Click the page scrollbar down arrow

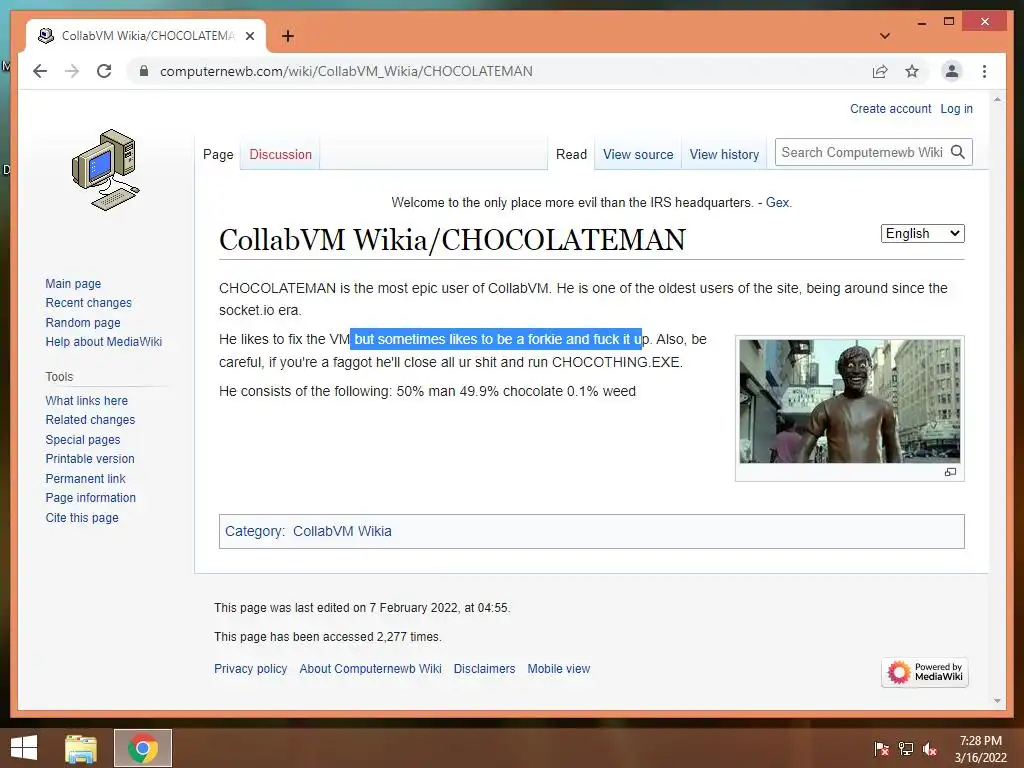click(997, 701)
